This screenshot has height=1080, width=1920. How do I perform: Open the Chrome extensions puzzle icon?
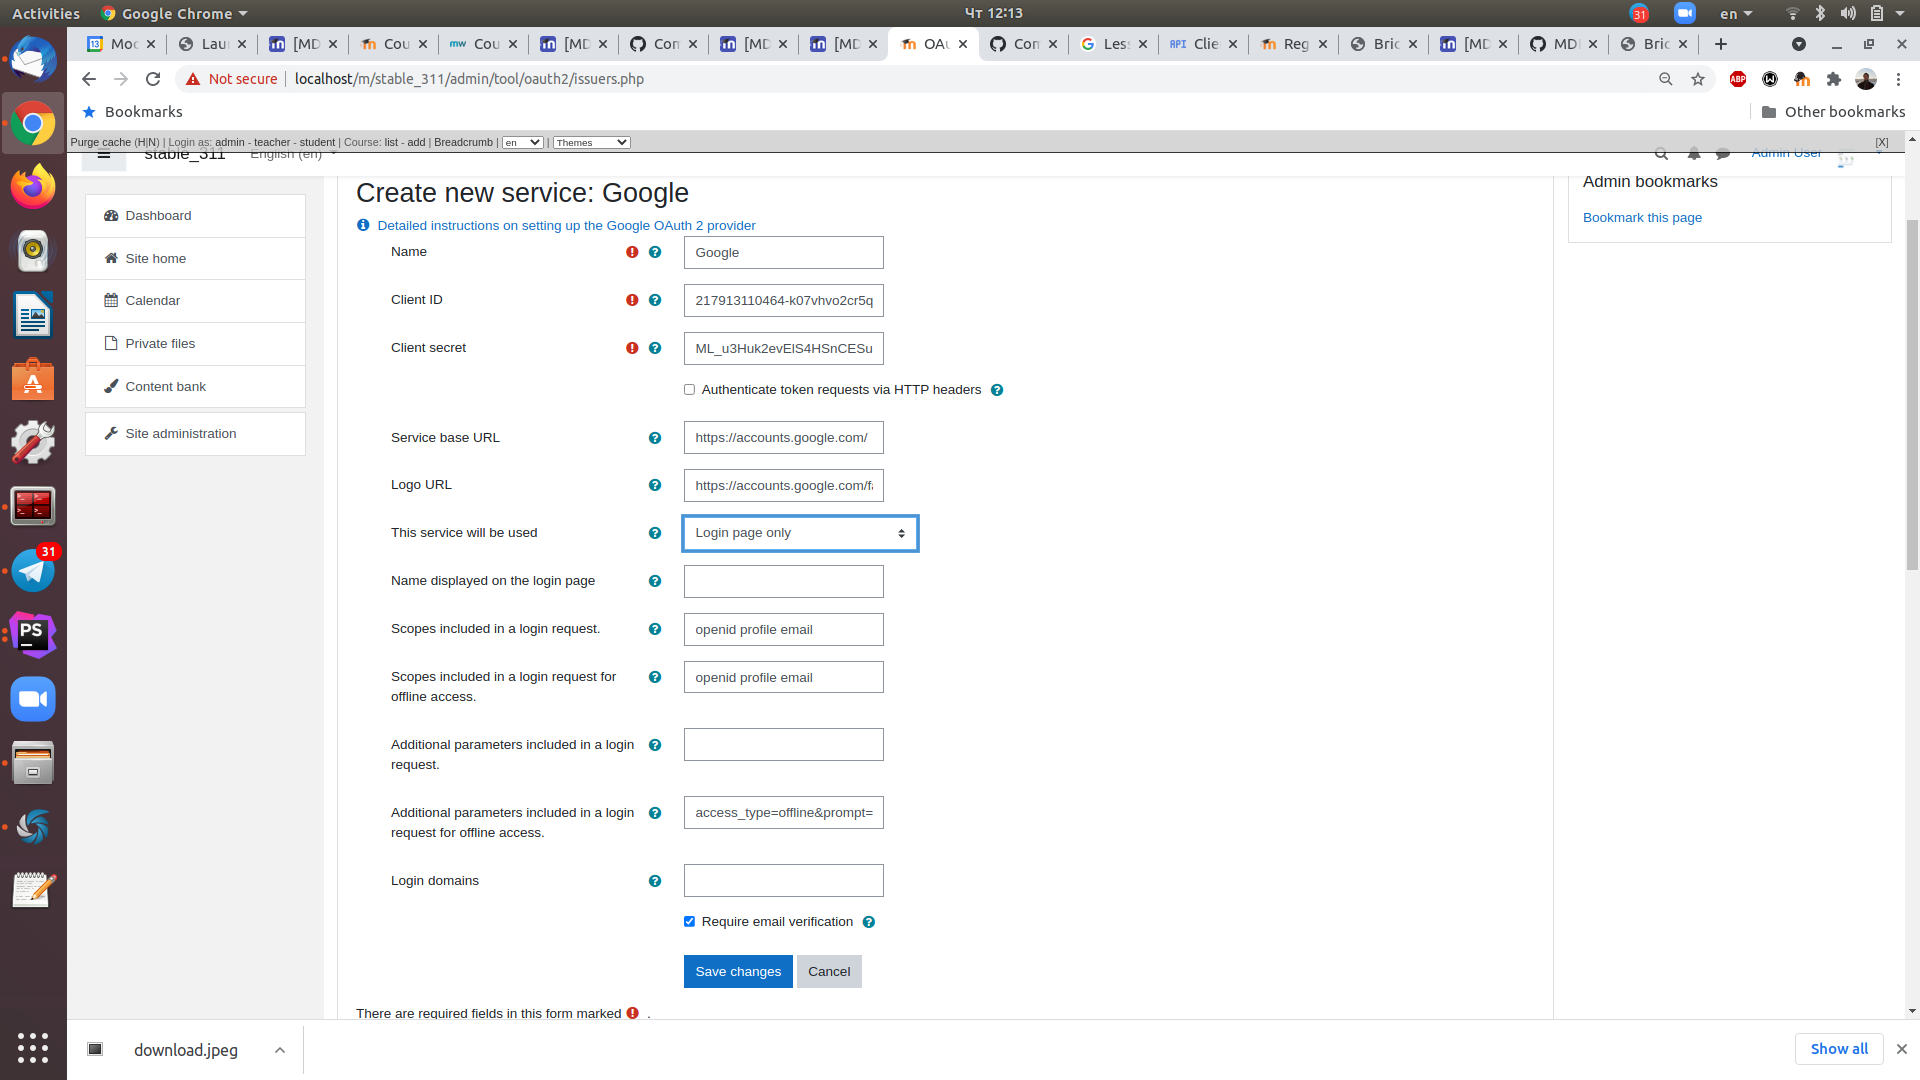(x=1834, y=79)
